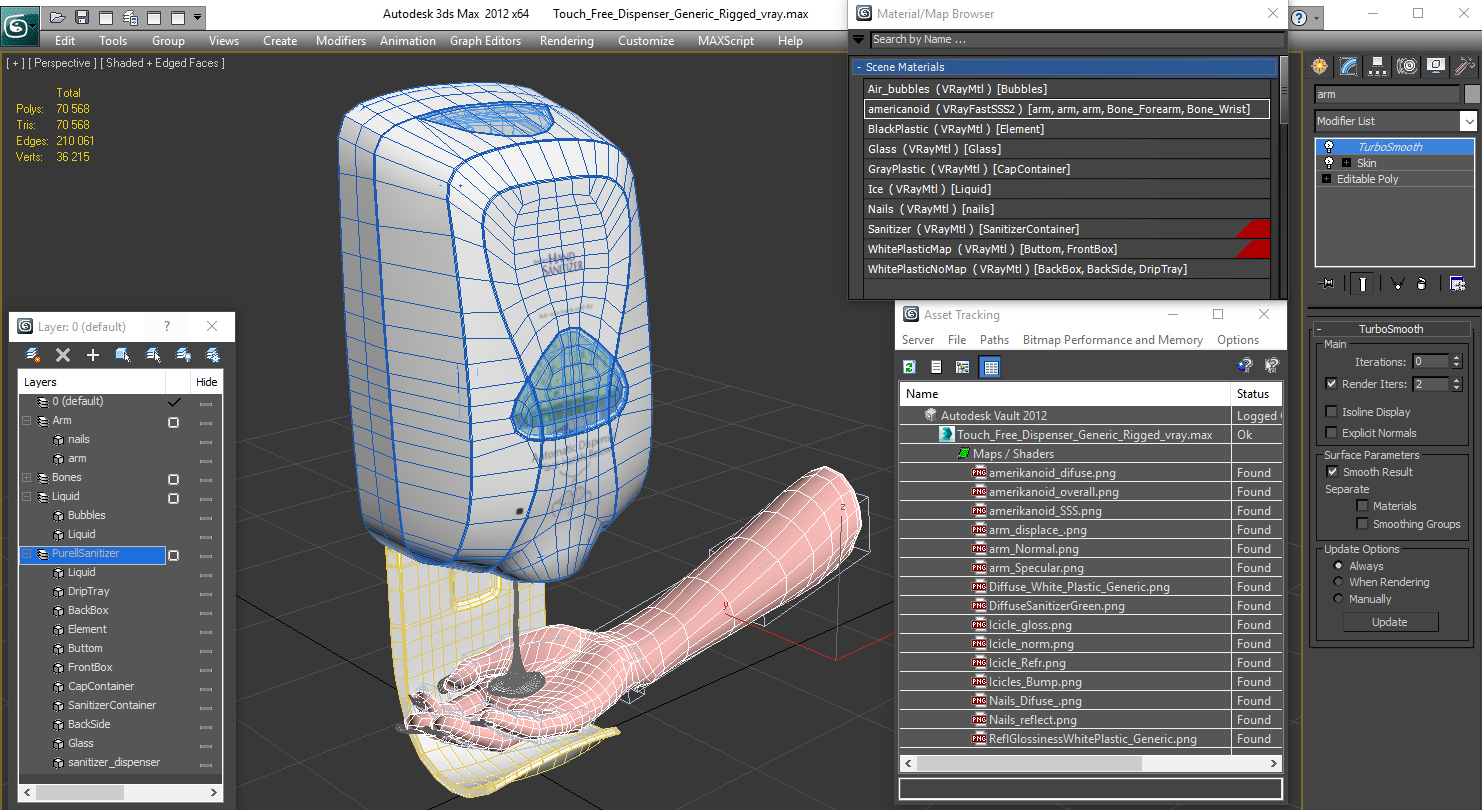The height and width of the screenshot is (810, 1482).
Task: Toggle the Render Iters checkbox
Action: click(x=1331, y=384)
